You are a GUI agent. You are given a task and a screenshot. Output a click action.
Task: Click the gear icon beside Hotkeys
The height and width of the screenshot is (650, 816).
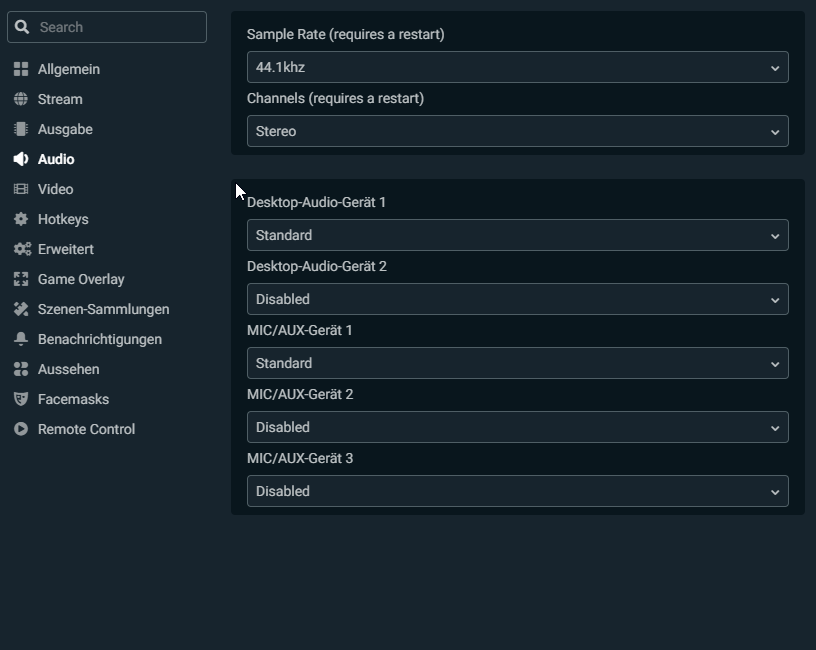(20, 219)
